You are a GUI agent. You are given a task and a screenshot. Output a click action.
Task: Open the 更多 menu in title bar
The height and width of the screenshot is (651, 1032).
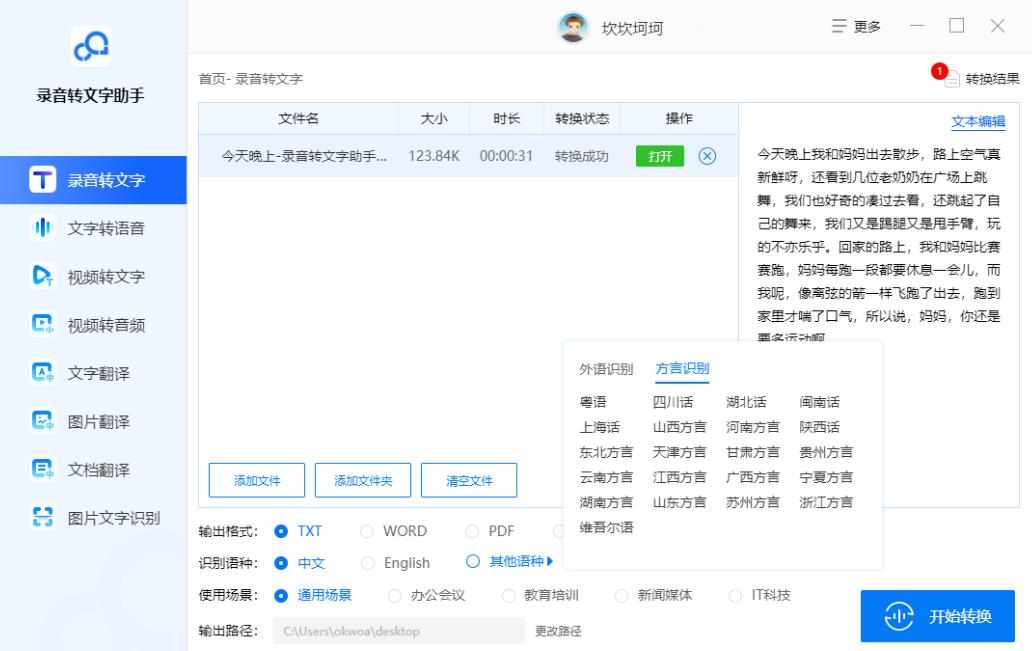856,27
